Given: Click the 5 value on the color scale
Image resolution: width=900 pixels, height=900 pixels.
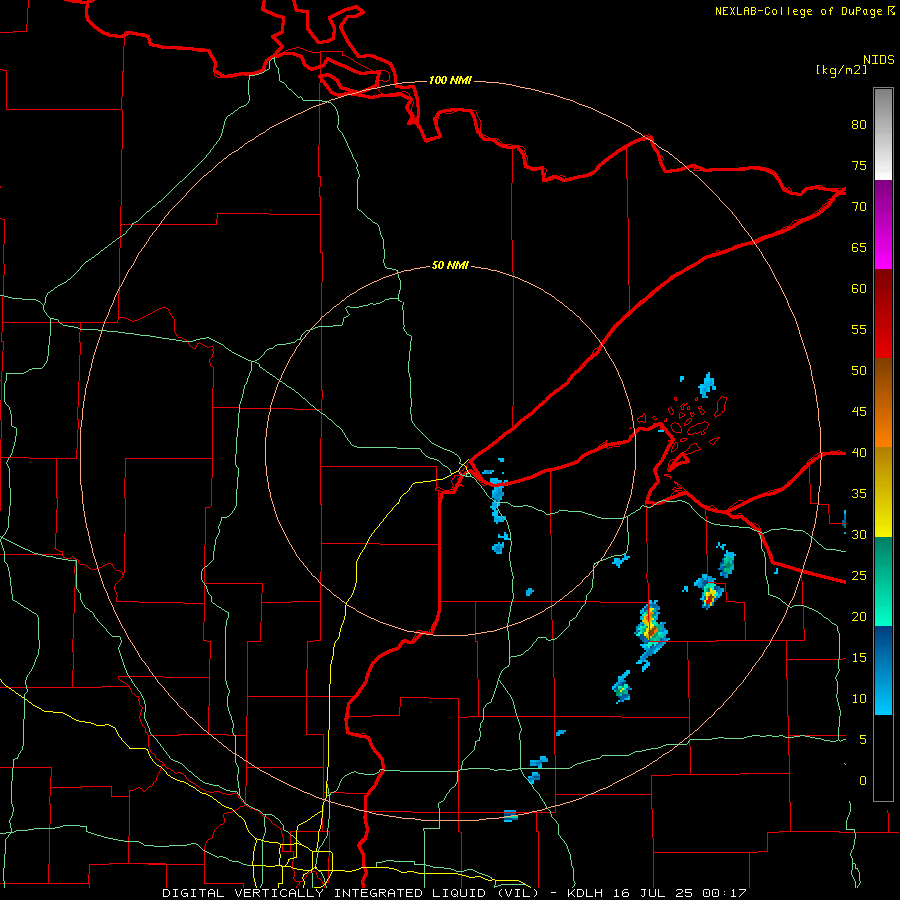Looking at the screenshot, I should 863,740.
